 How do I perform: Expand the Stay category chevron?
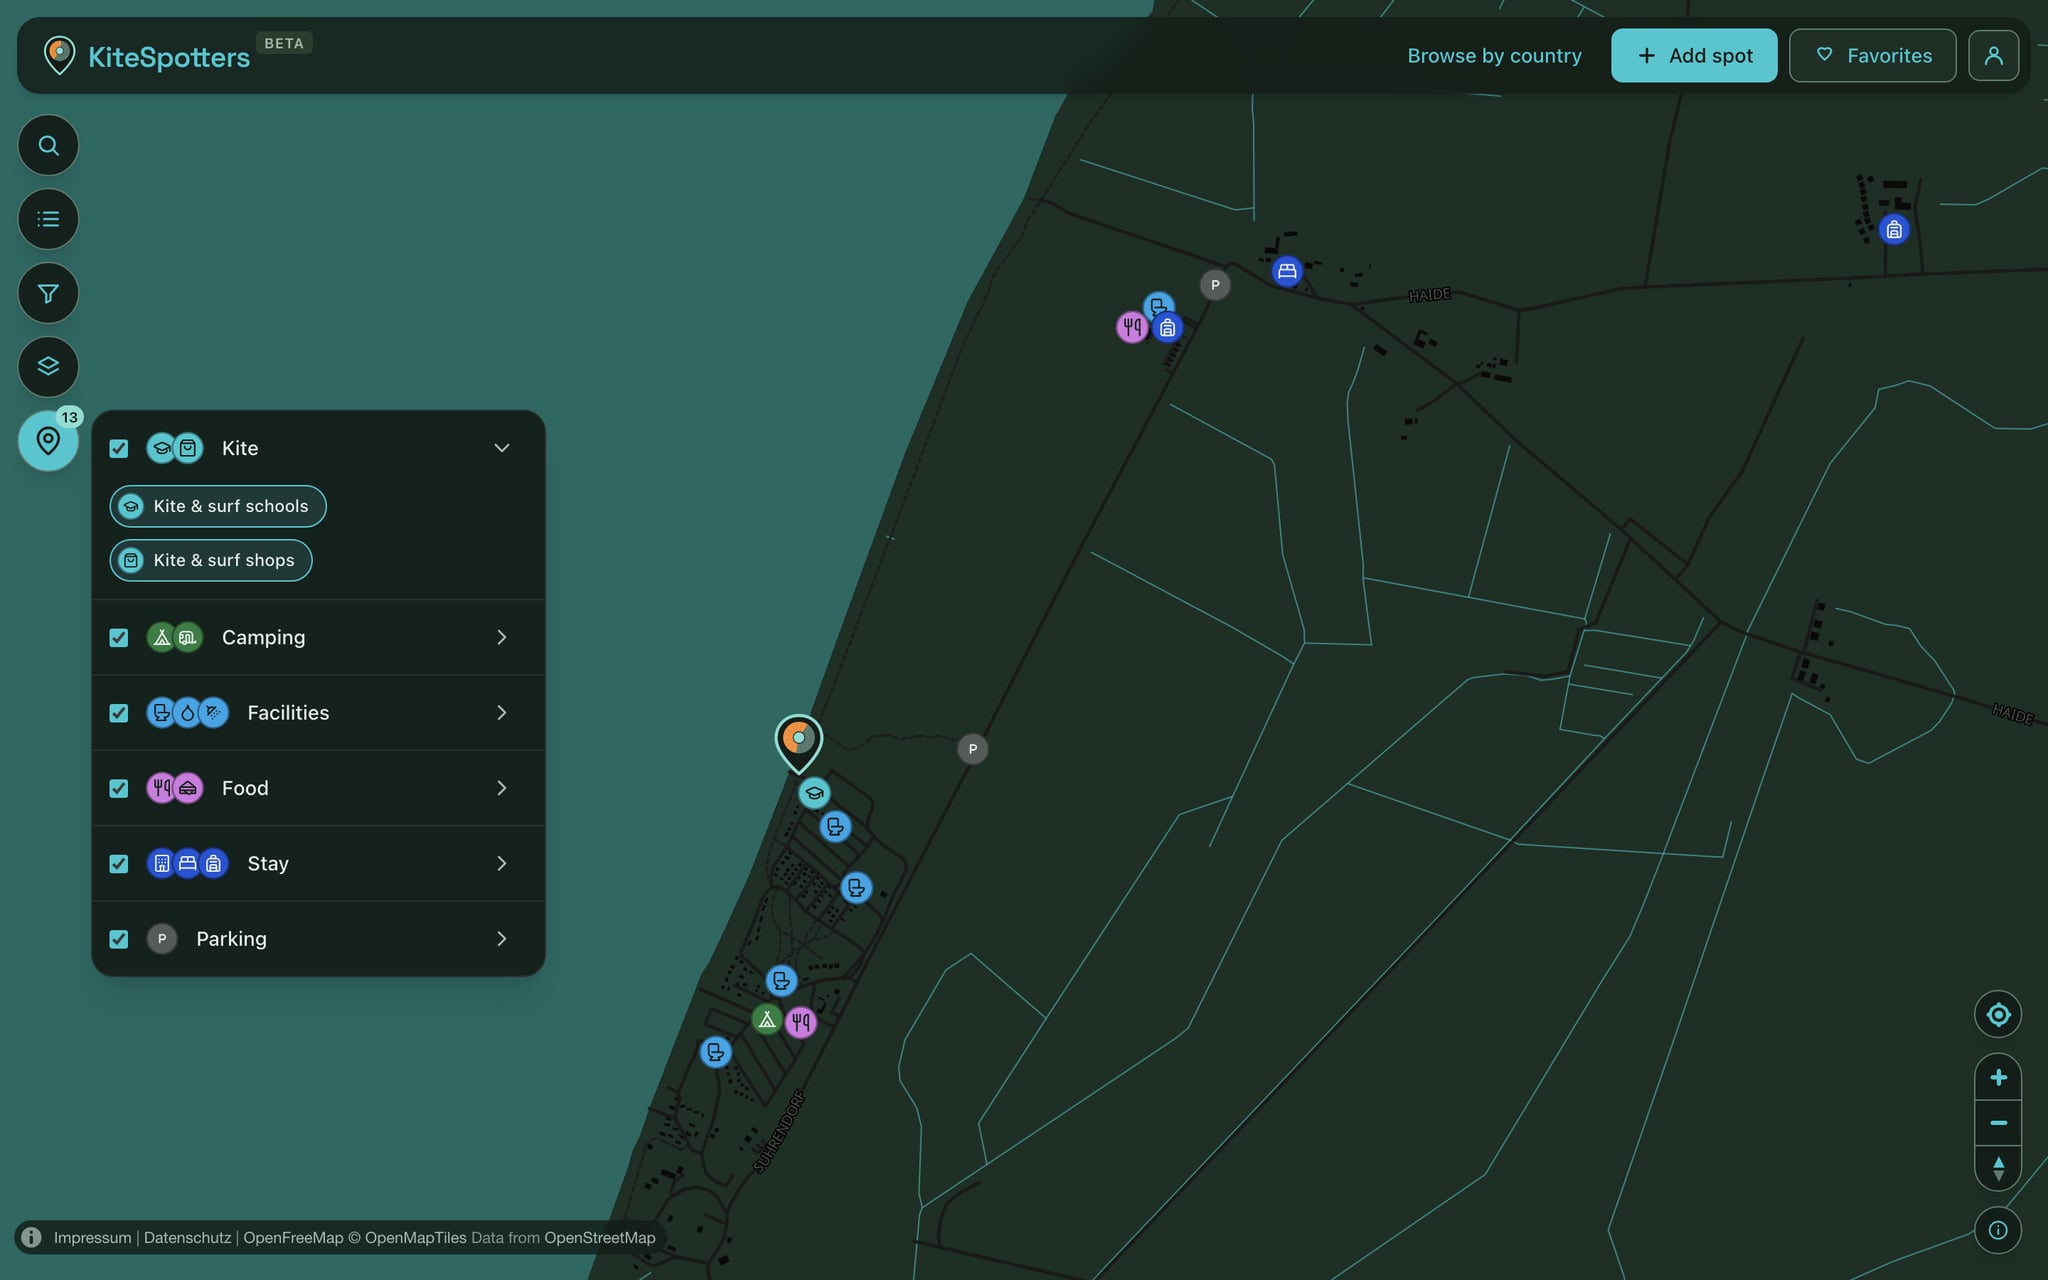502,863
